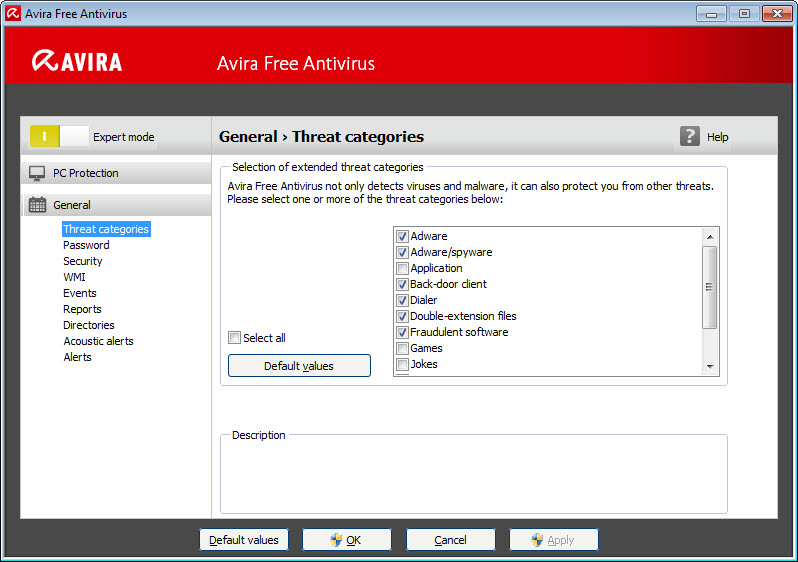Click the Apply button
Screen dimensions: 798x562
point(554,540)
